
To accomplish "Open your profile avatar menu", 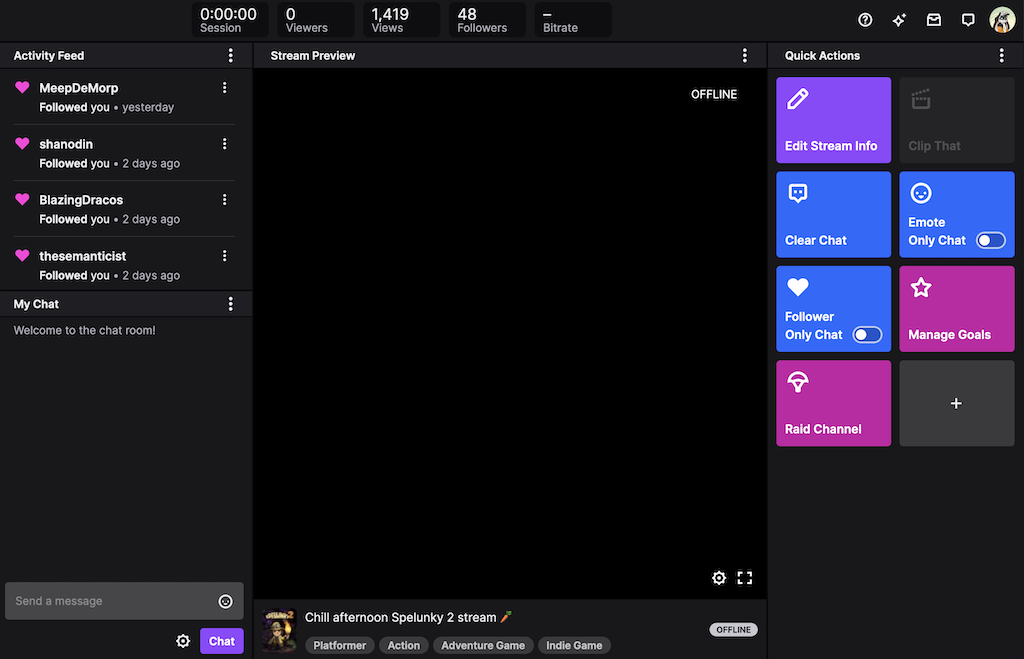I will click(1002, 19).
